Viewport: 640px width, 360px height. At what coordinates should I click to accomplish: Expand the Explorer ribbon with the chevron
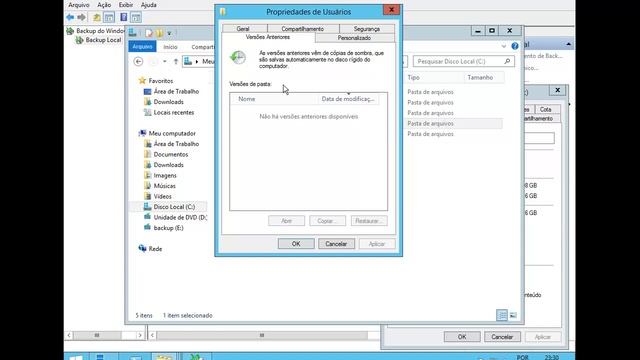tap(504, 46)
